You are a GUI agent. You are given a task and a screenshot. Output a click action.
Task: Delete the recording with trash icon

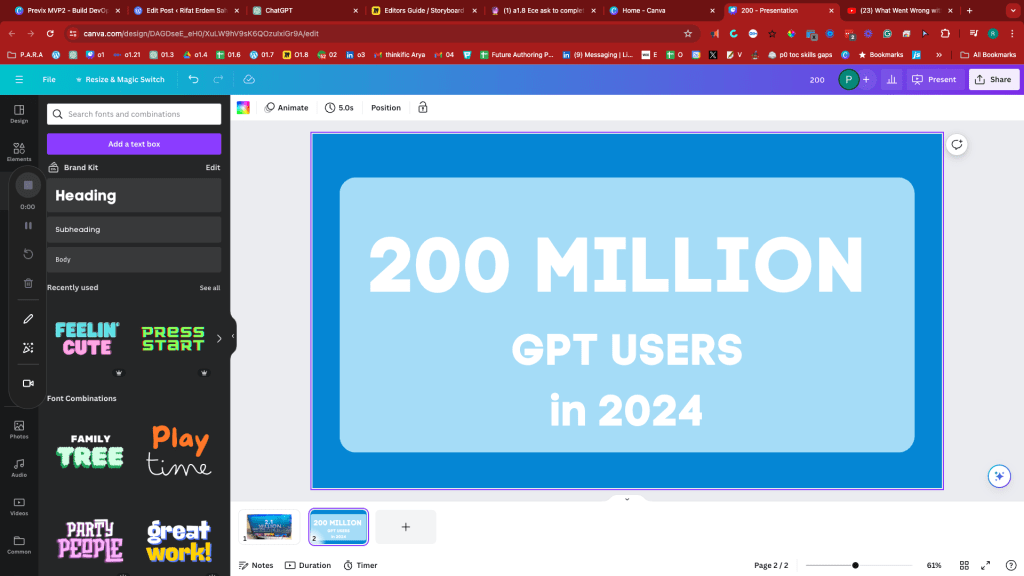[28, 283]
